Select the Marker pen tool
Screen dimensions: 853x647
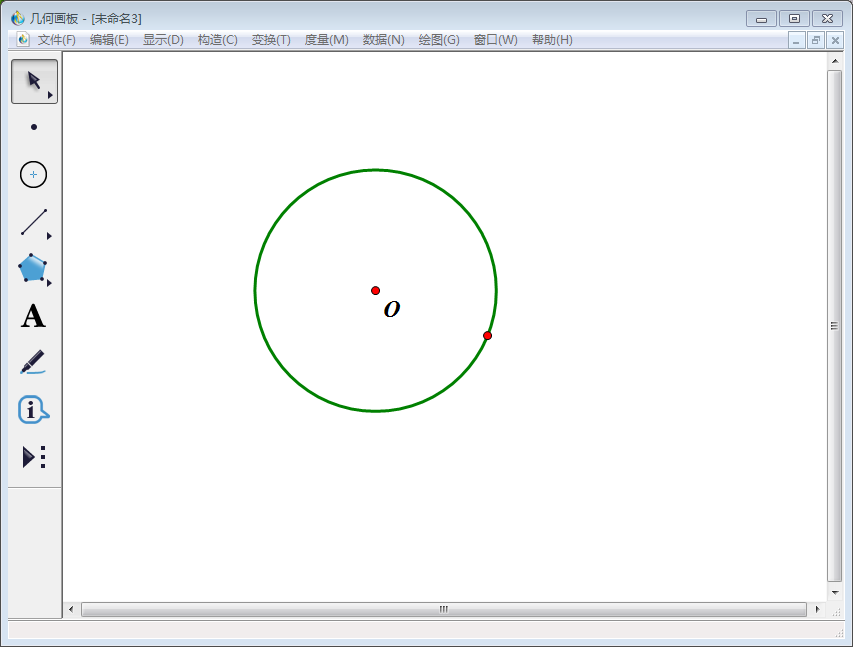pyautogui.click(x=33, y=362)
